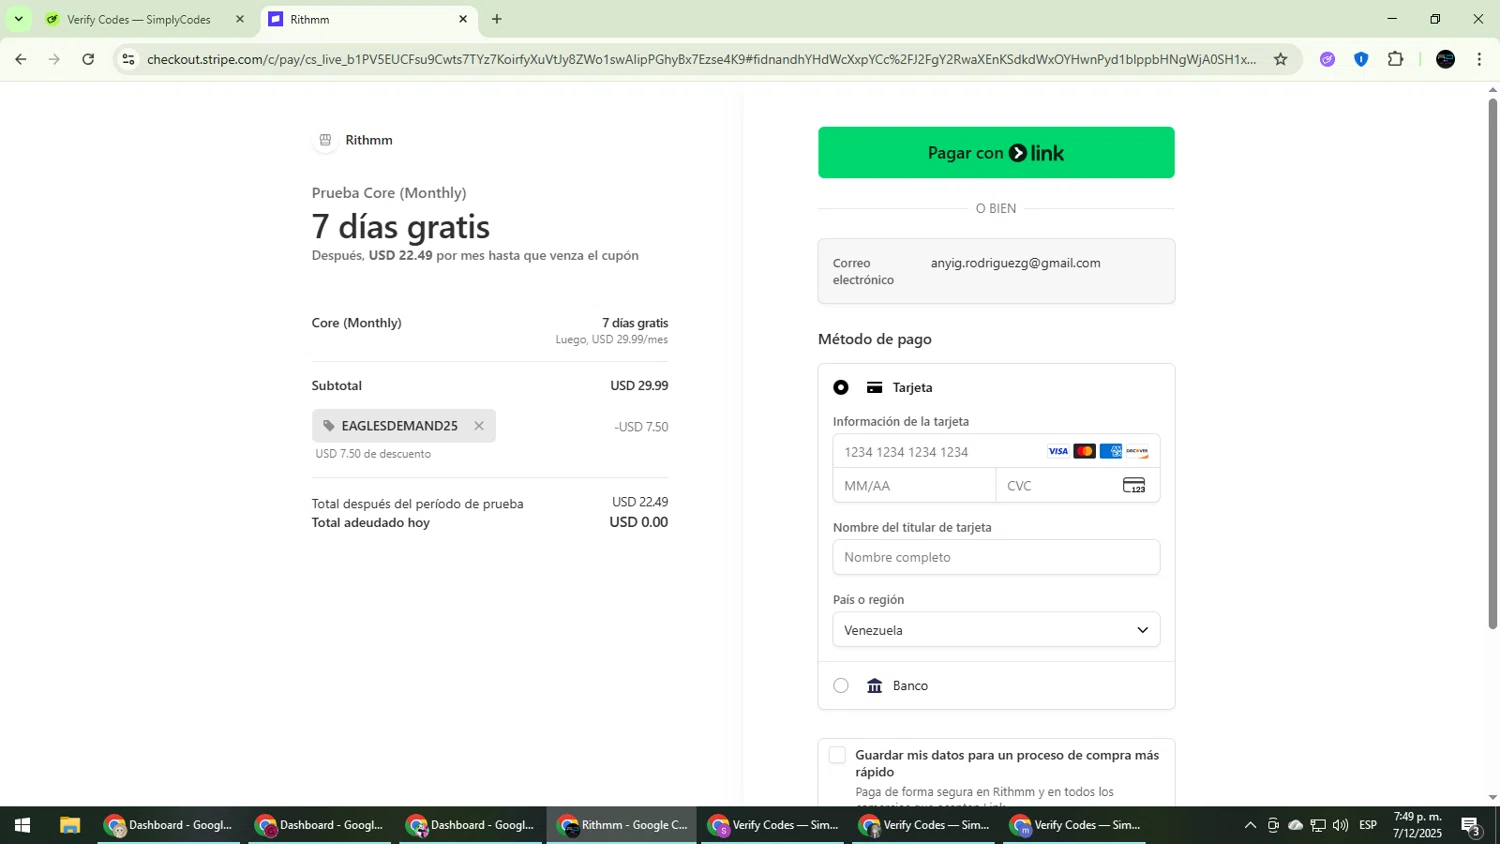Click the 'USD 7.50 de descuento' text
Image resolution: width=1500 pixels, height=844 pixels.
(373, 454)
